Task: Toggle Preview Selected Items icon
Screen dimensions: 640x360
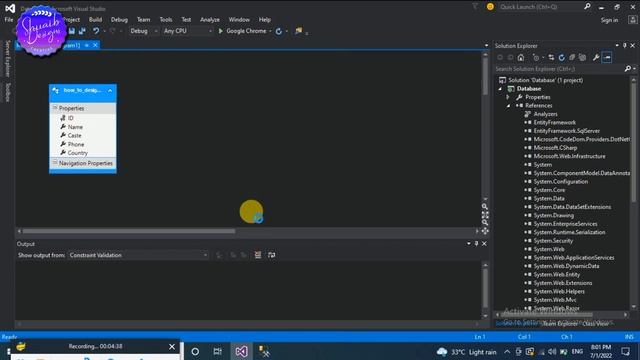Action: click(607, 58)
